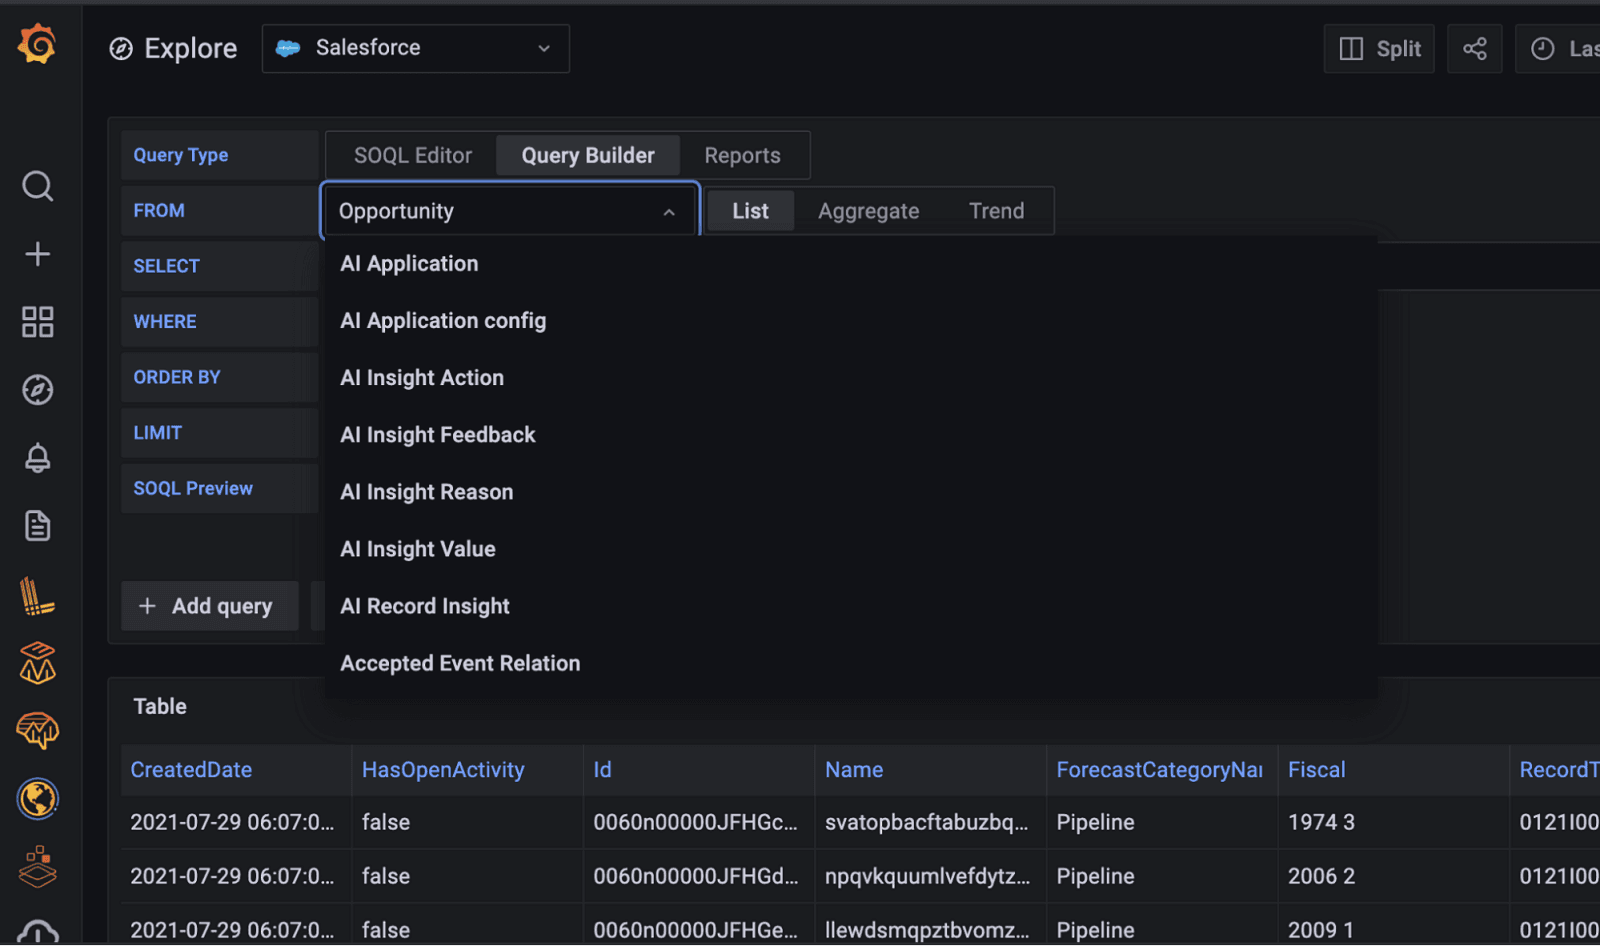Open the Salesforce data source dropdown
The height and width of the screenshot is (946, 1600).
[x=416, y=48]
